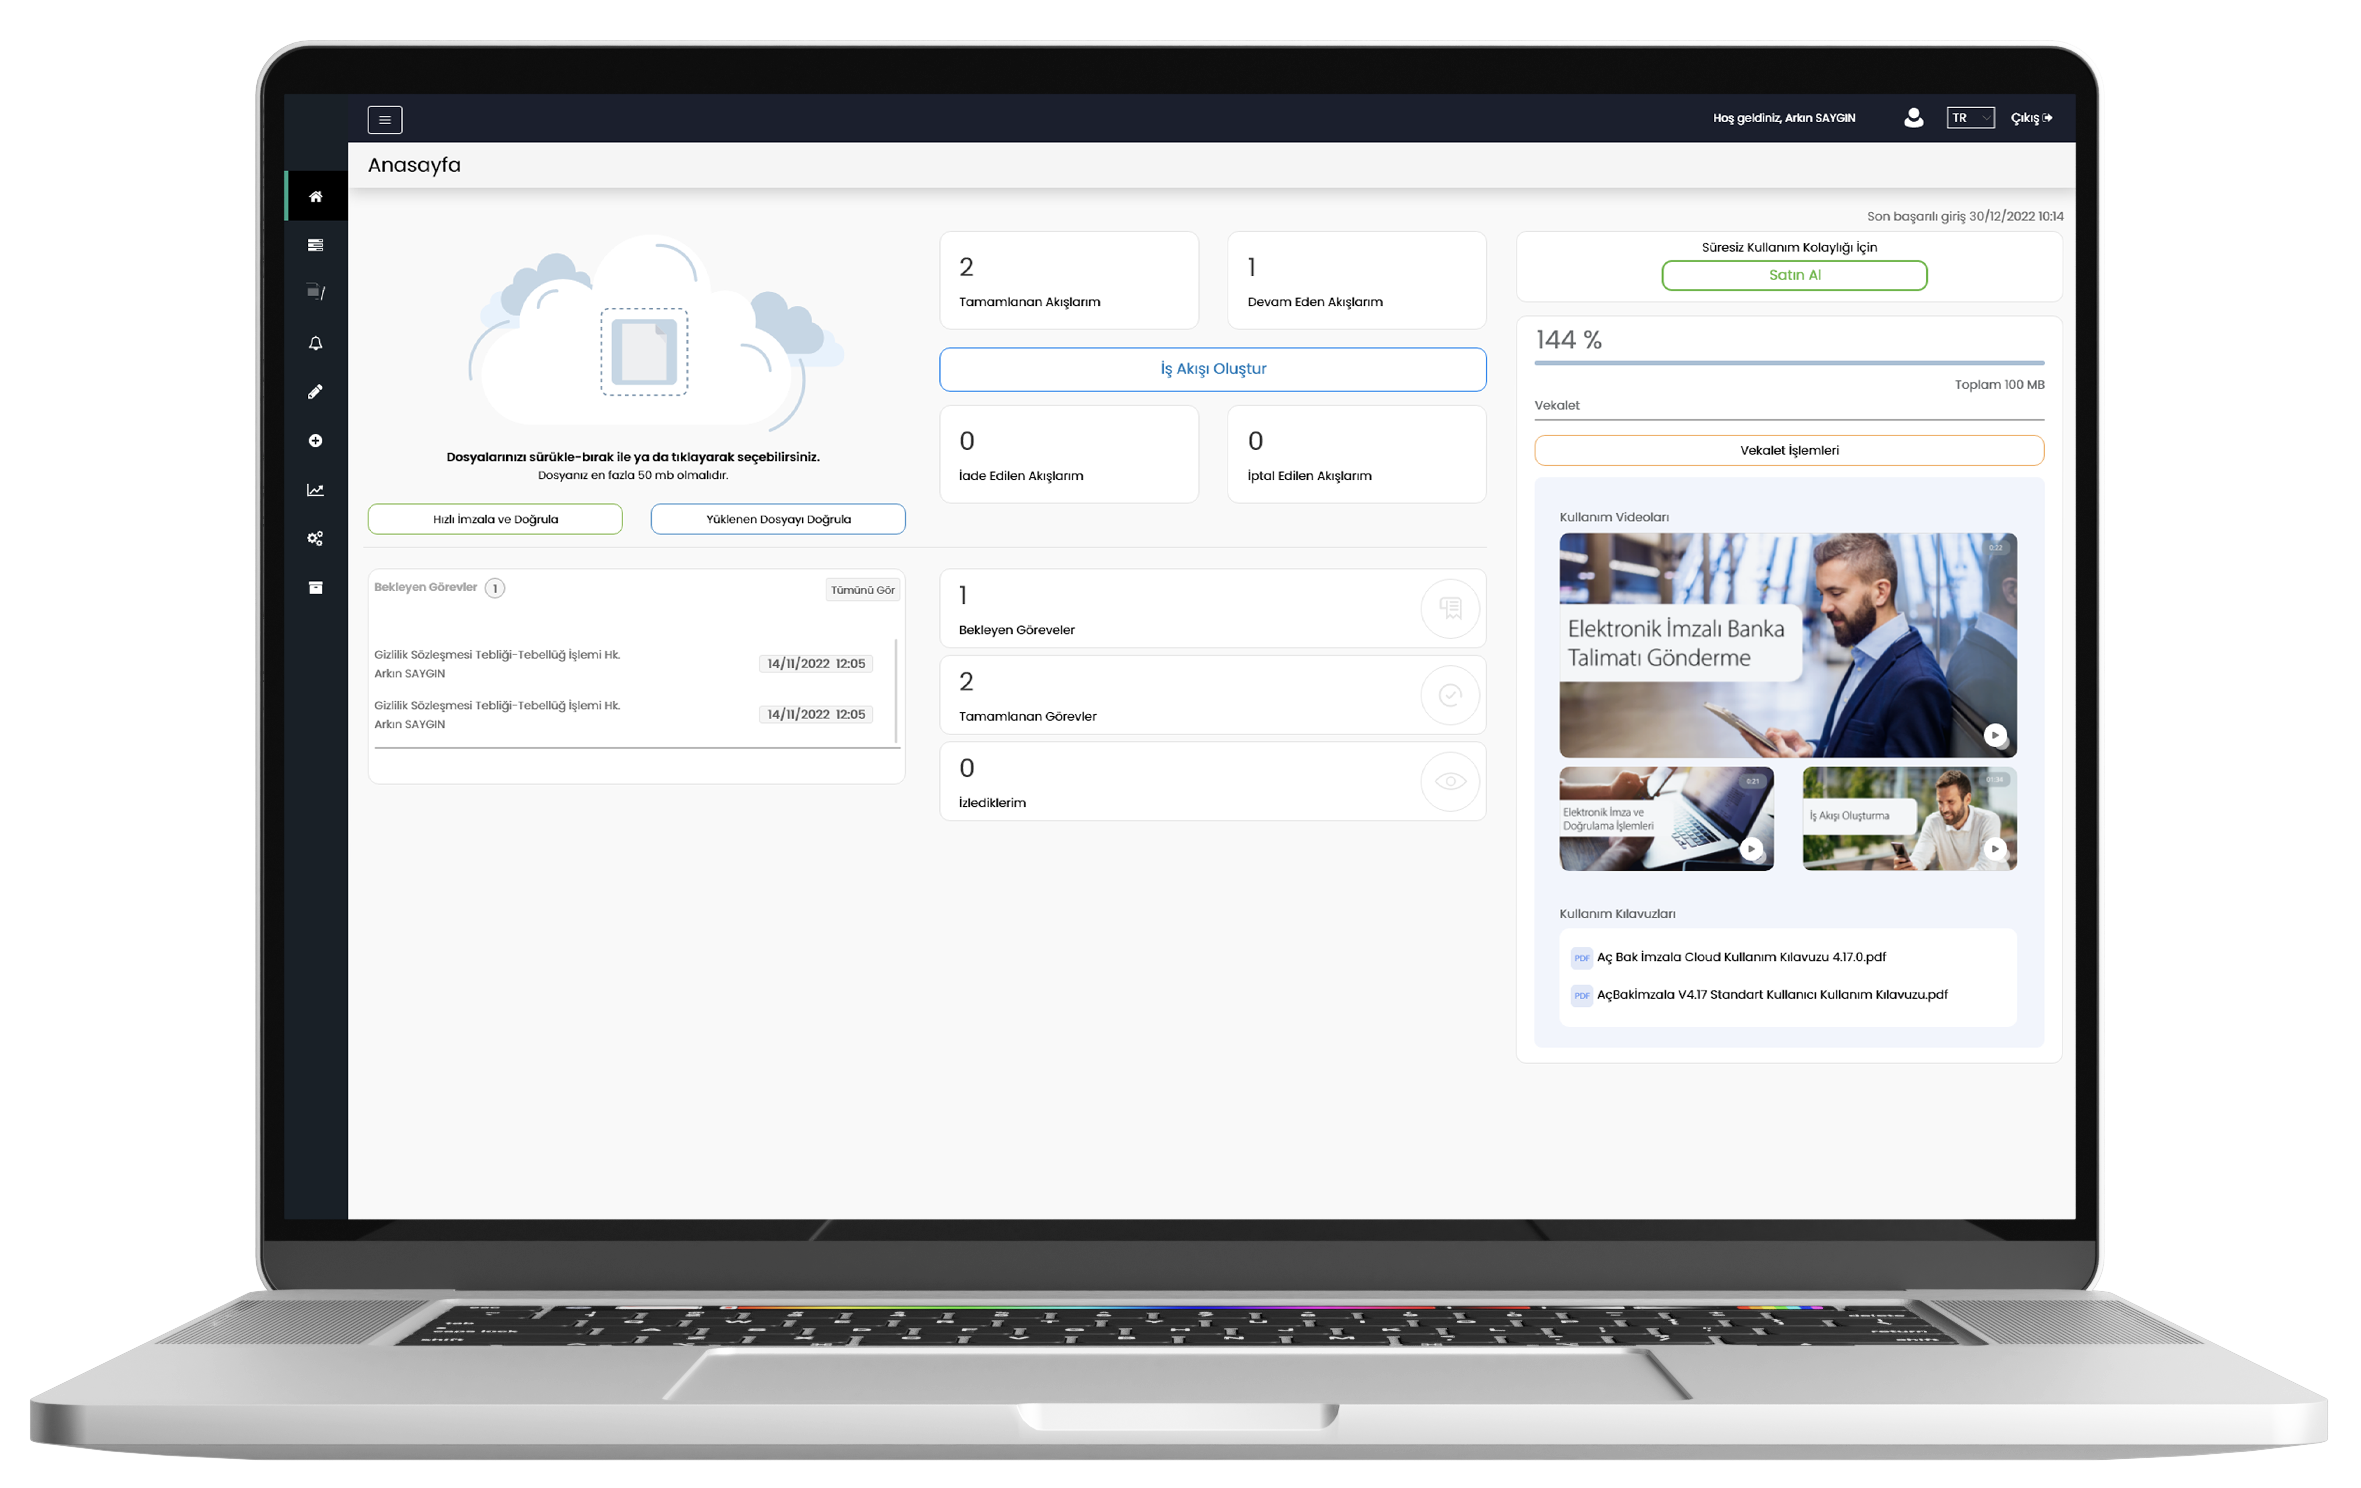
Task: Open the server list sidebar icon
Action: [315, 245]
